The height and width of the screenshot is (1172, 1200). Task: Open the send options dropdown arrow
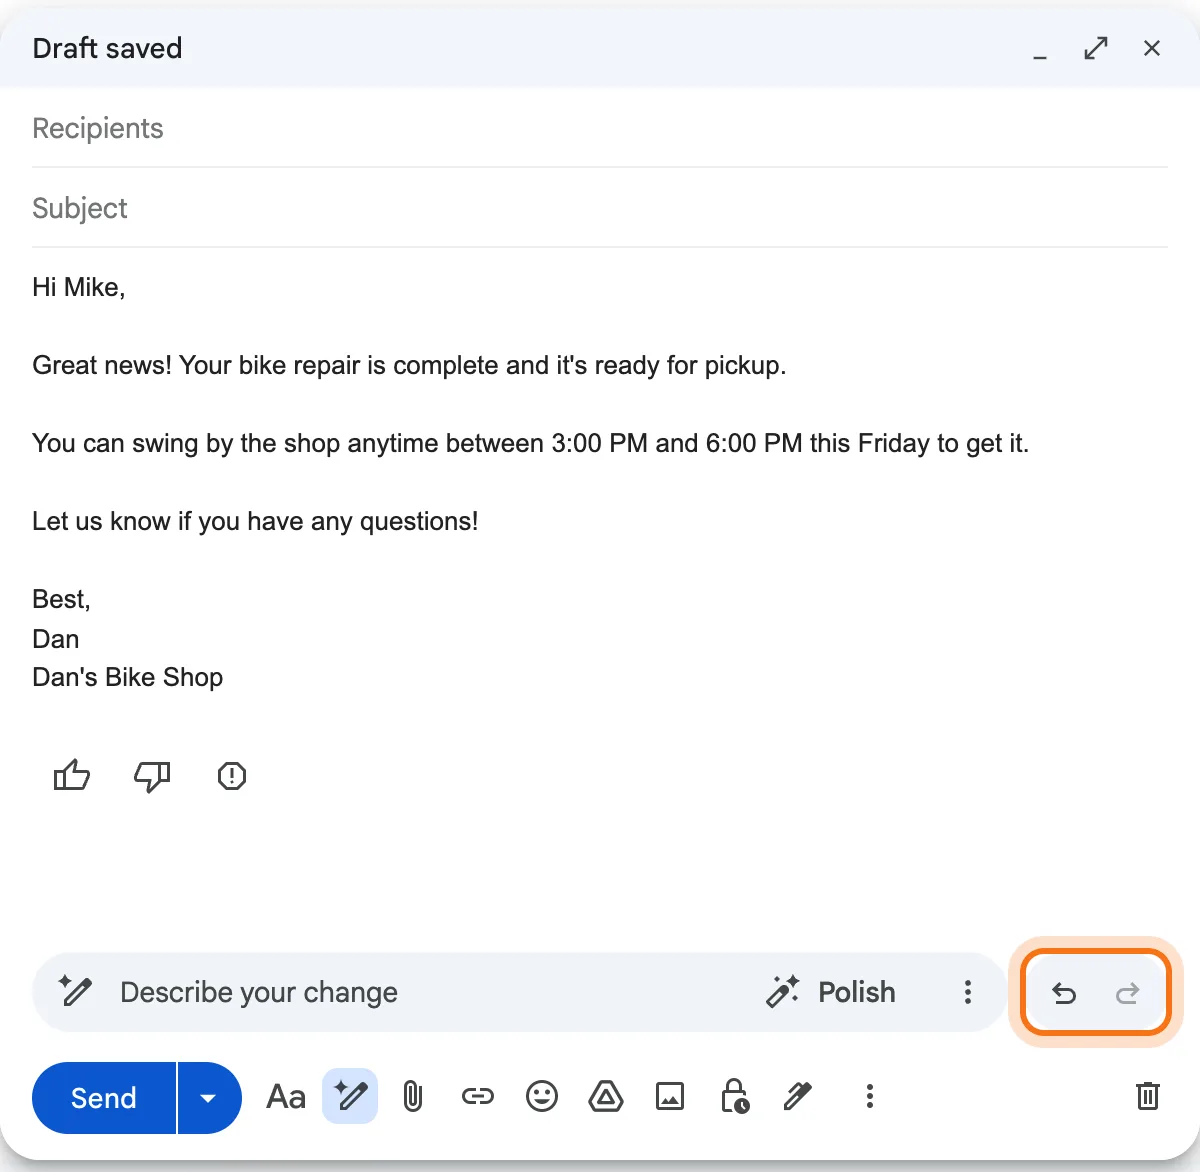(209, 1098)
